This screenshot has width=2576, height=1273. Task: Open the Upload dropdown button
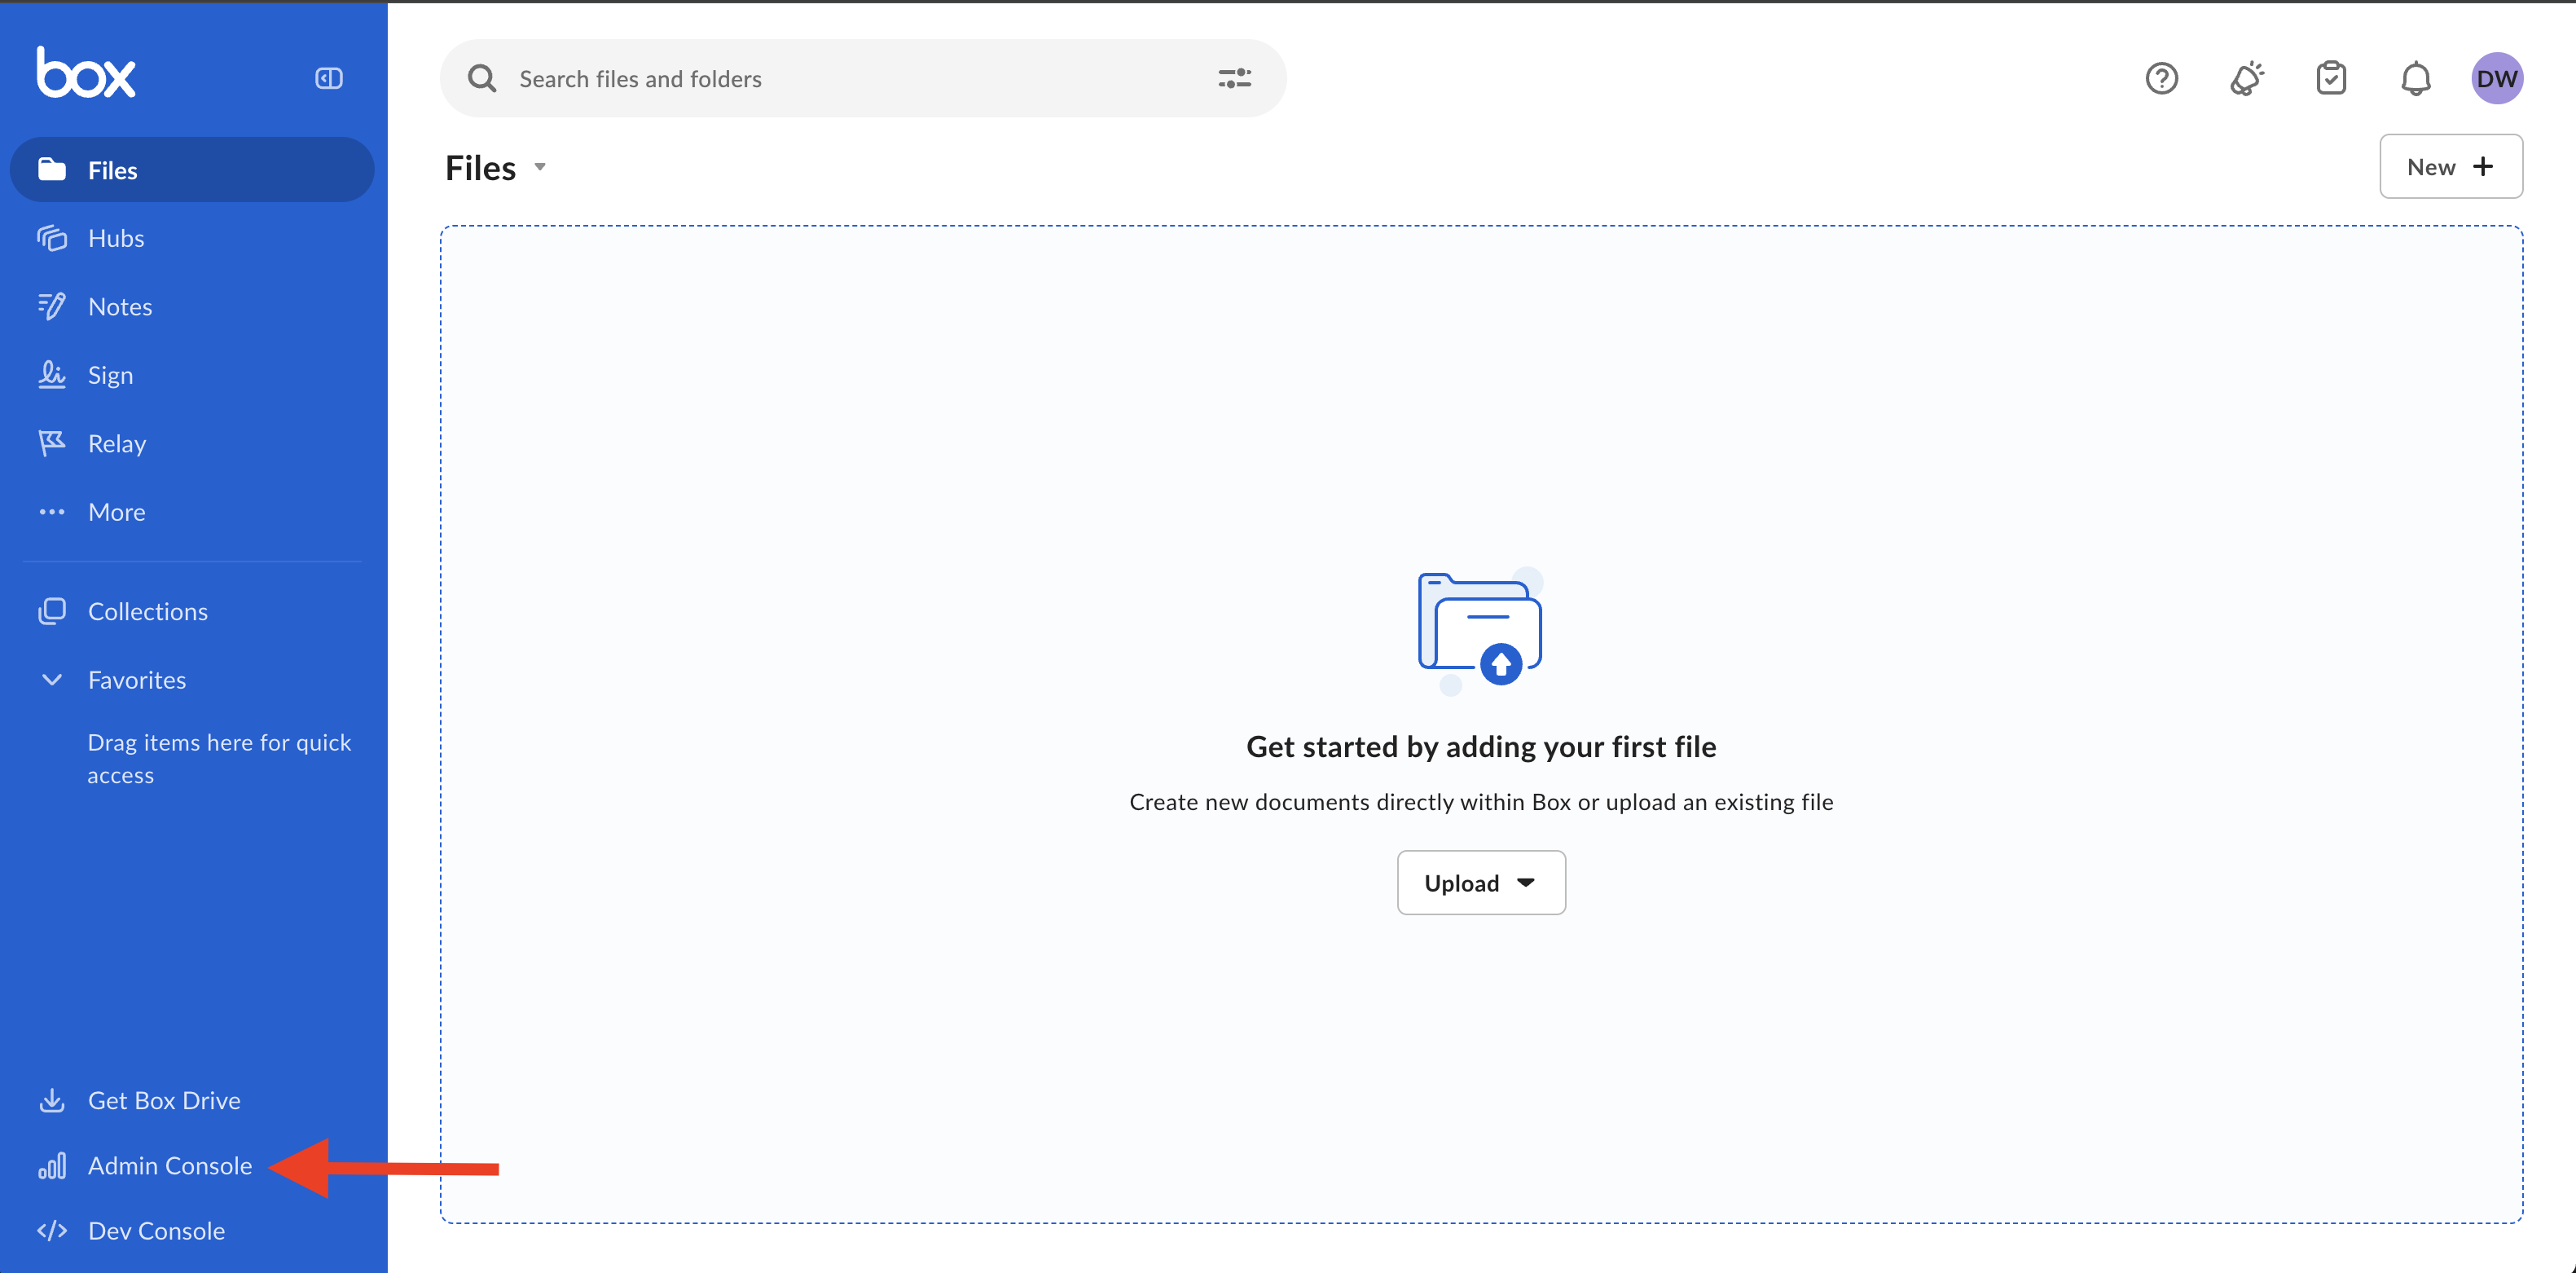pos(1480,882)
